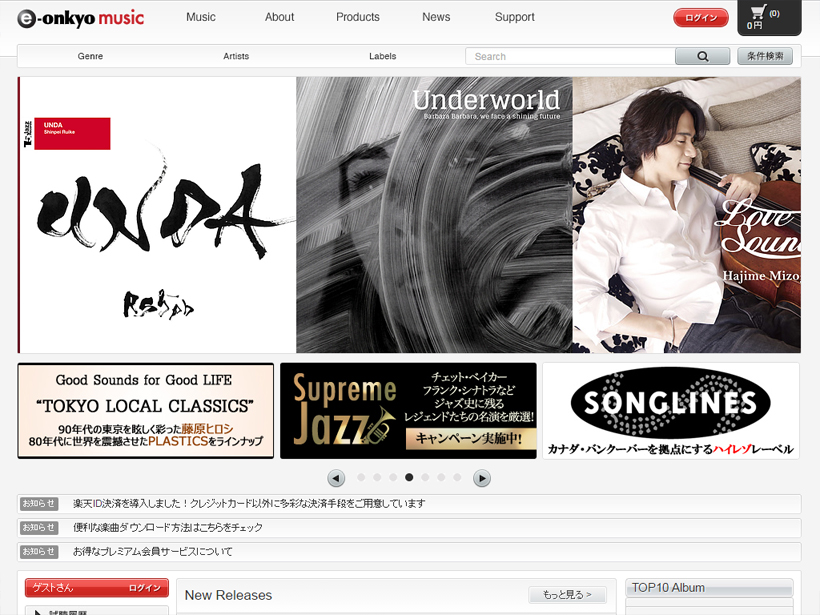Viewport: 820px width, 615px height.
Task: Click the New Releases heading
Action: tap(229, 595)
